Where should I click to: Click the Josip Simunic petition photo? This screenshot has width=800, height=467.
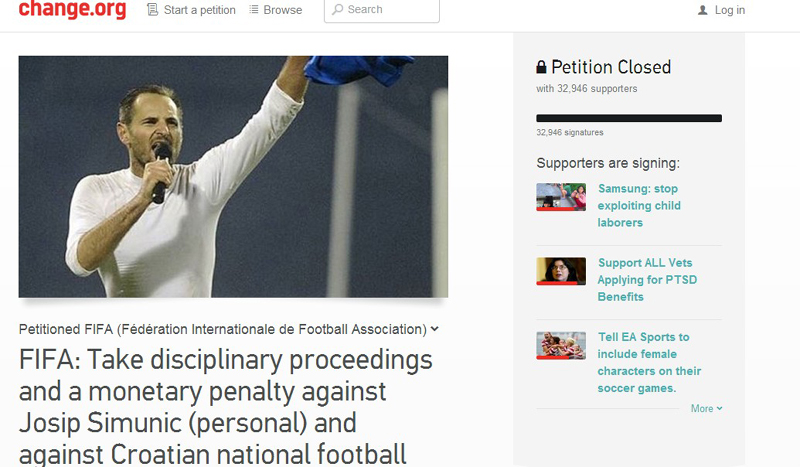[x=233, y=177]
